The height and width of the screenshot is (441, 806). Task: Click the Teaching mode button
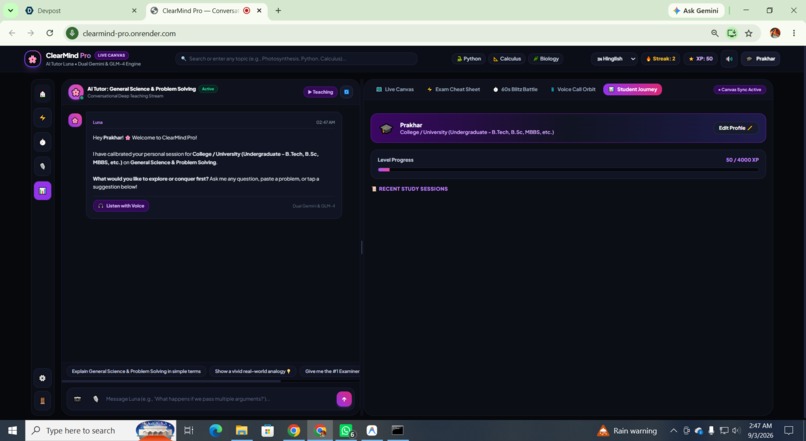click(320, 92)
